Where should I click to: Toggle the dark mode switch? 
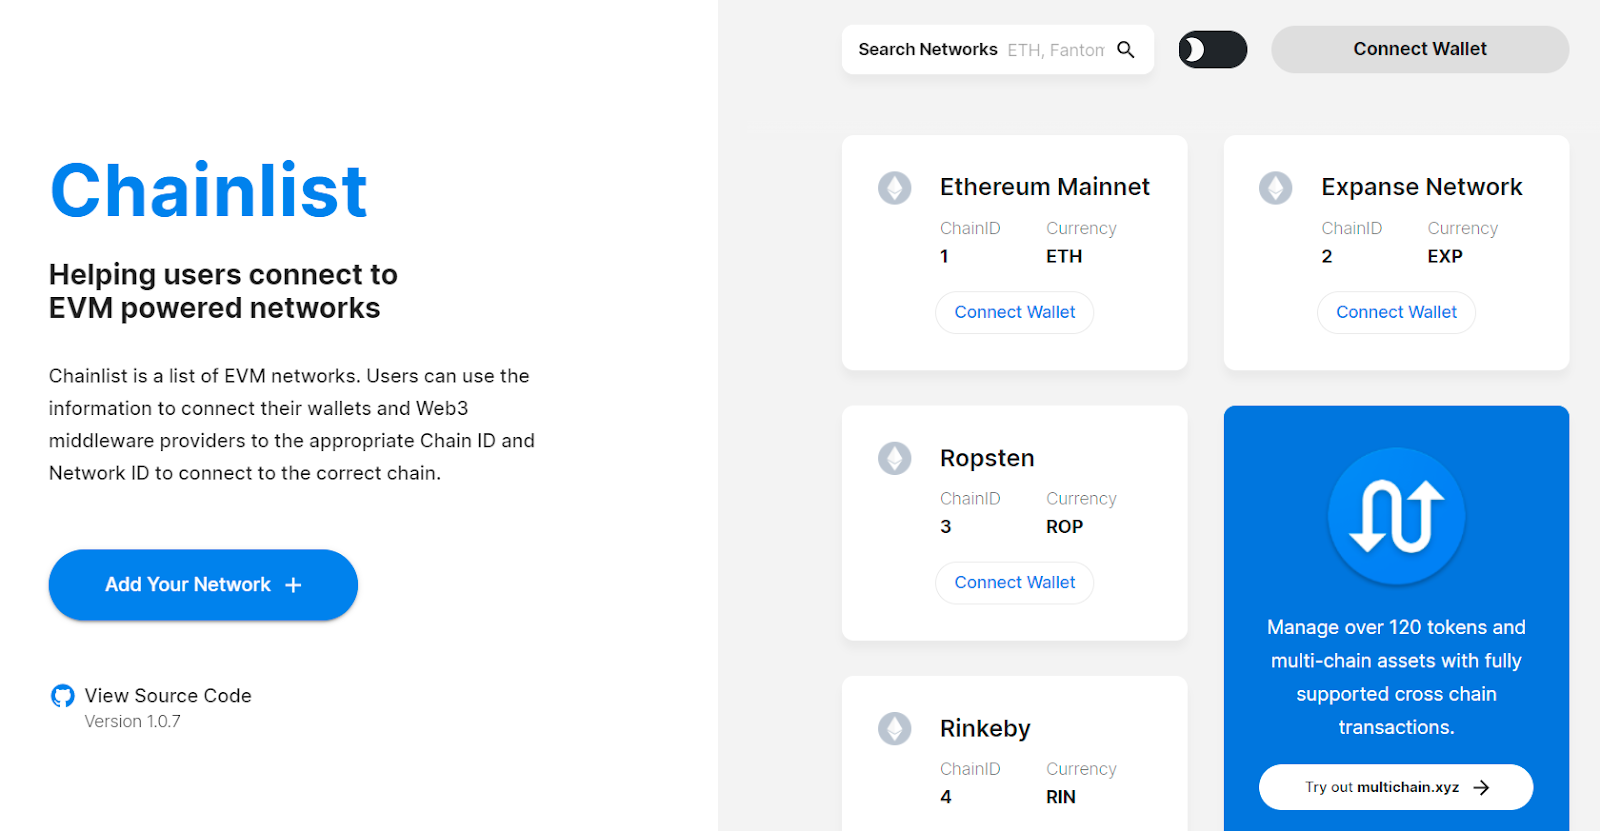point(1212,49)
